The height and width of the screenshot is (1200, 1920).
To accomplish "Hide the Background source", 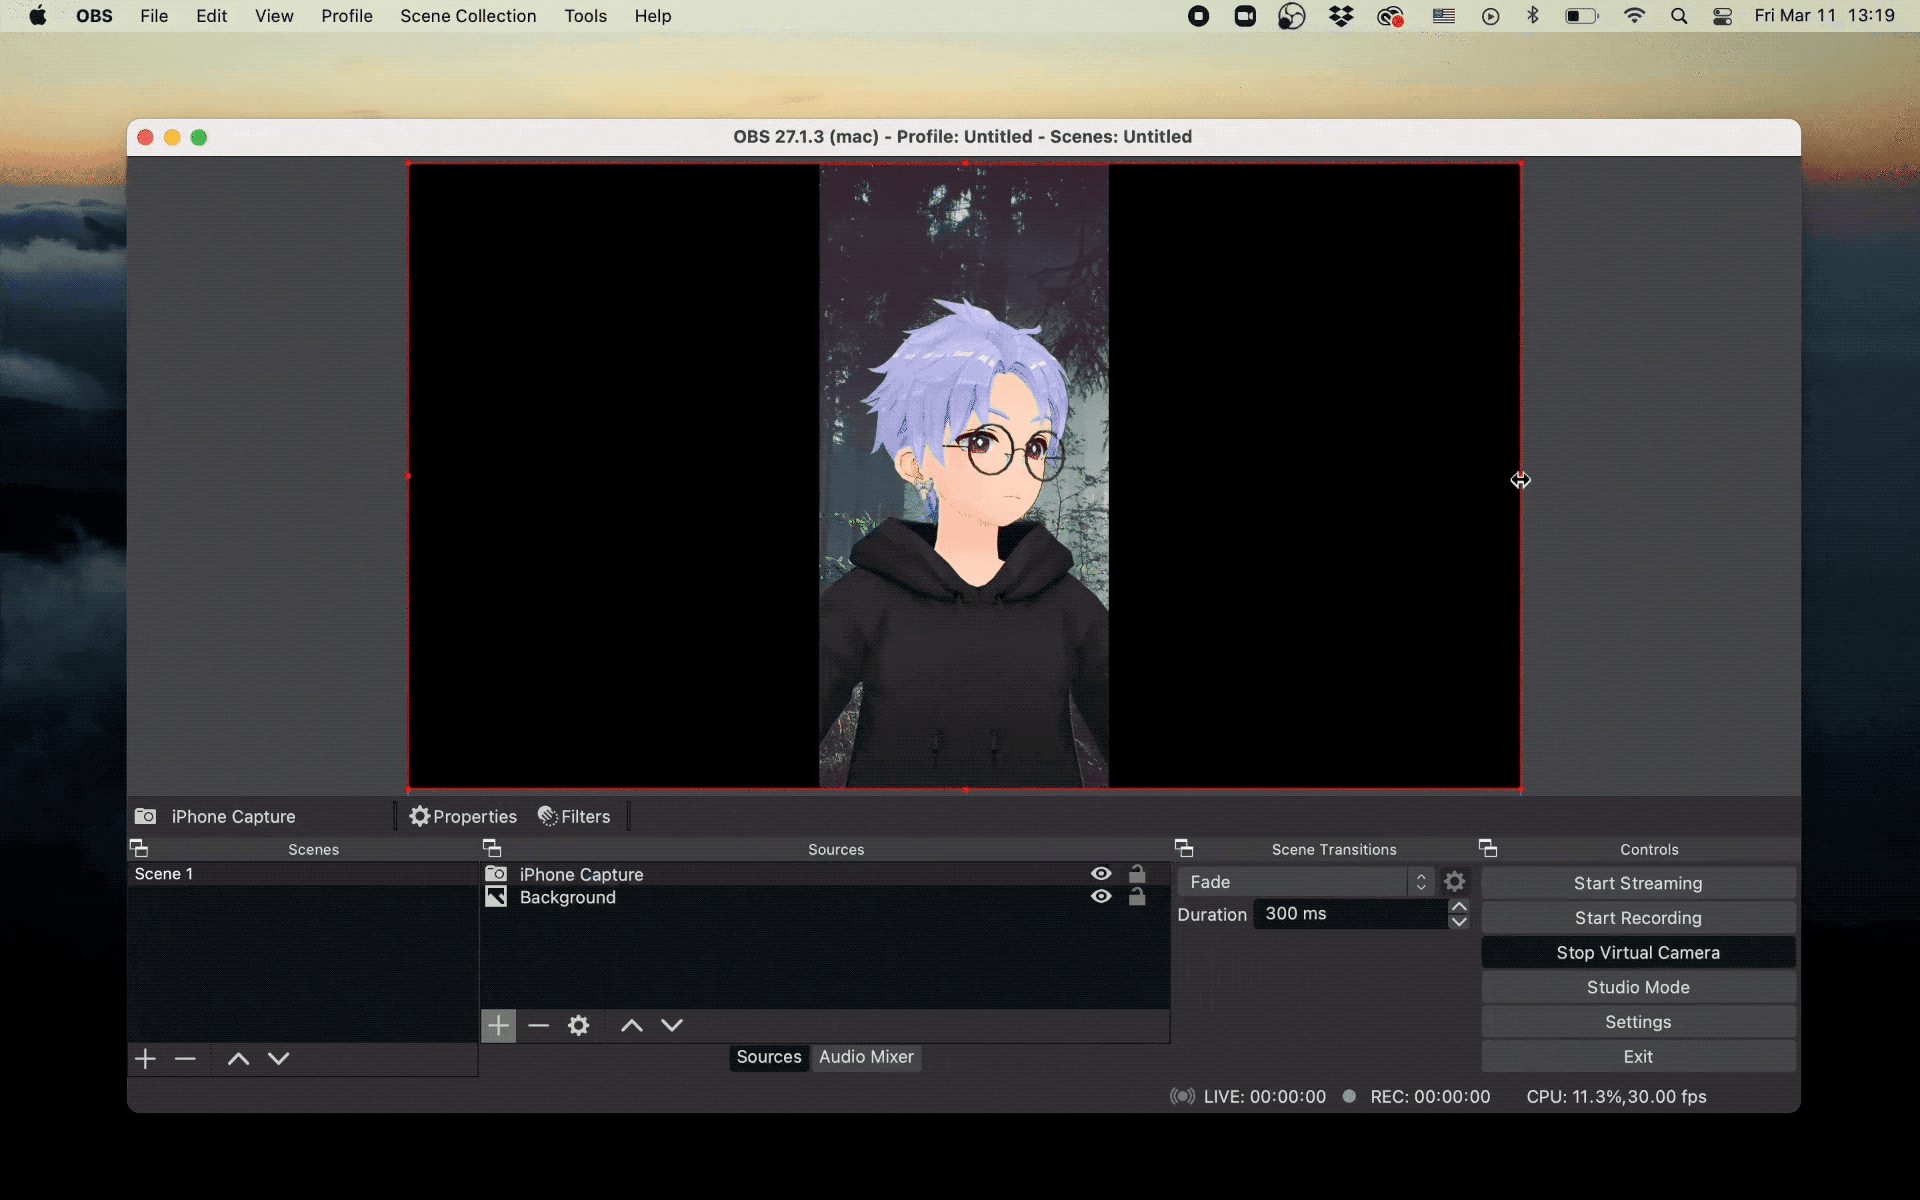I will pyautogui.click(x=1101, y=897).
